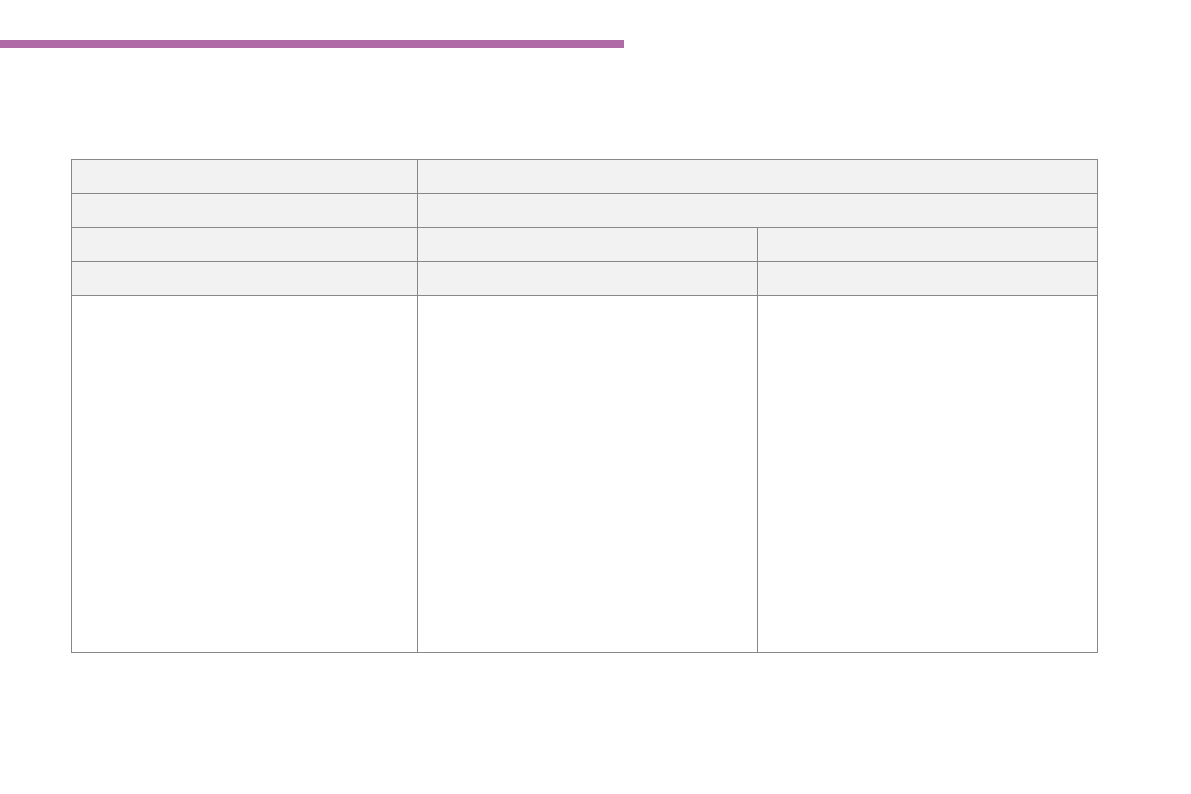Click the third row's middle gray cell
The width and height of the screenshot is (1191, 794).
[x=587, y=244]
